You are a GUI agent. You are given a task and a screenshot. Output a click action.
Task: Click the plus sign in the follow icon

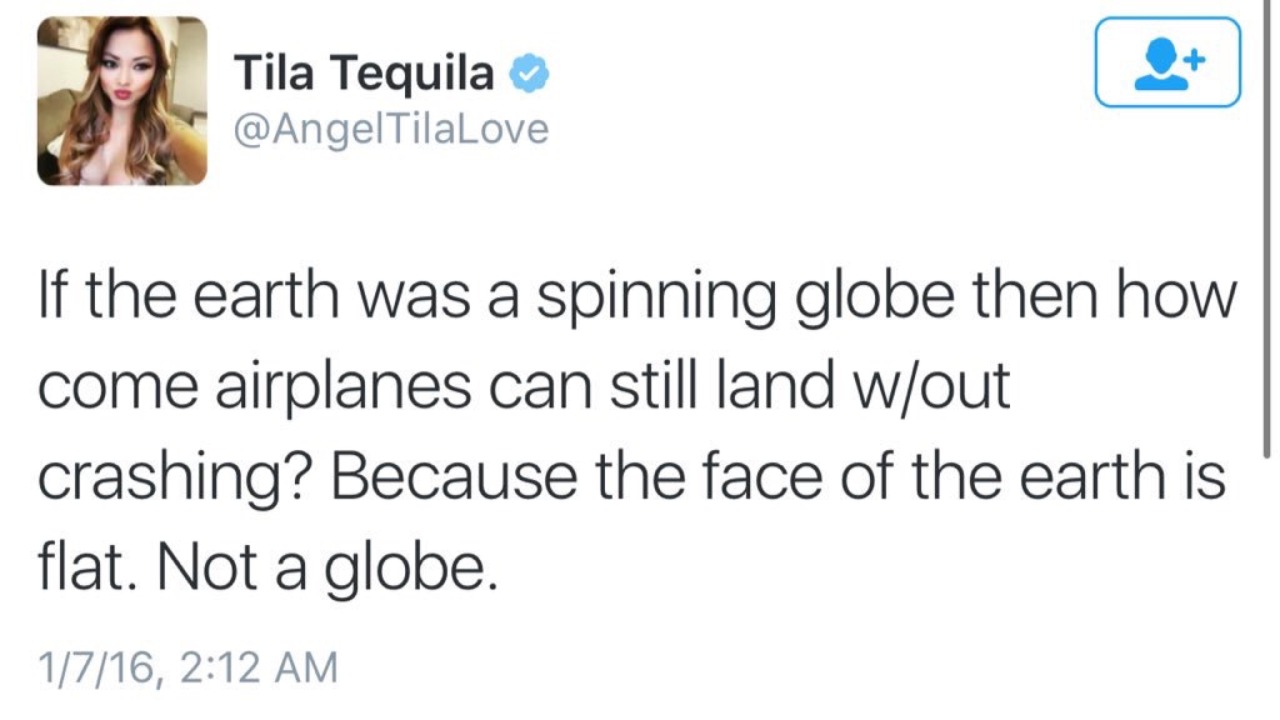pos(1195,60)
